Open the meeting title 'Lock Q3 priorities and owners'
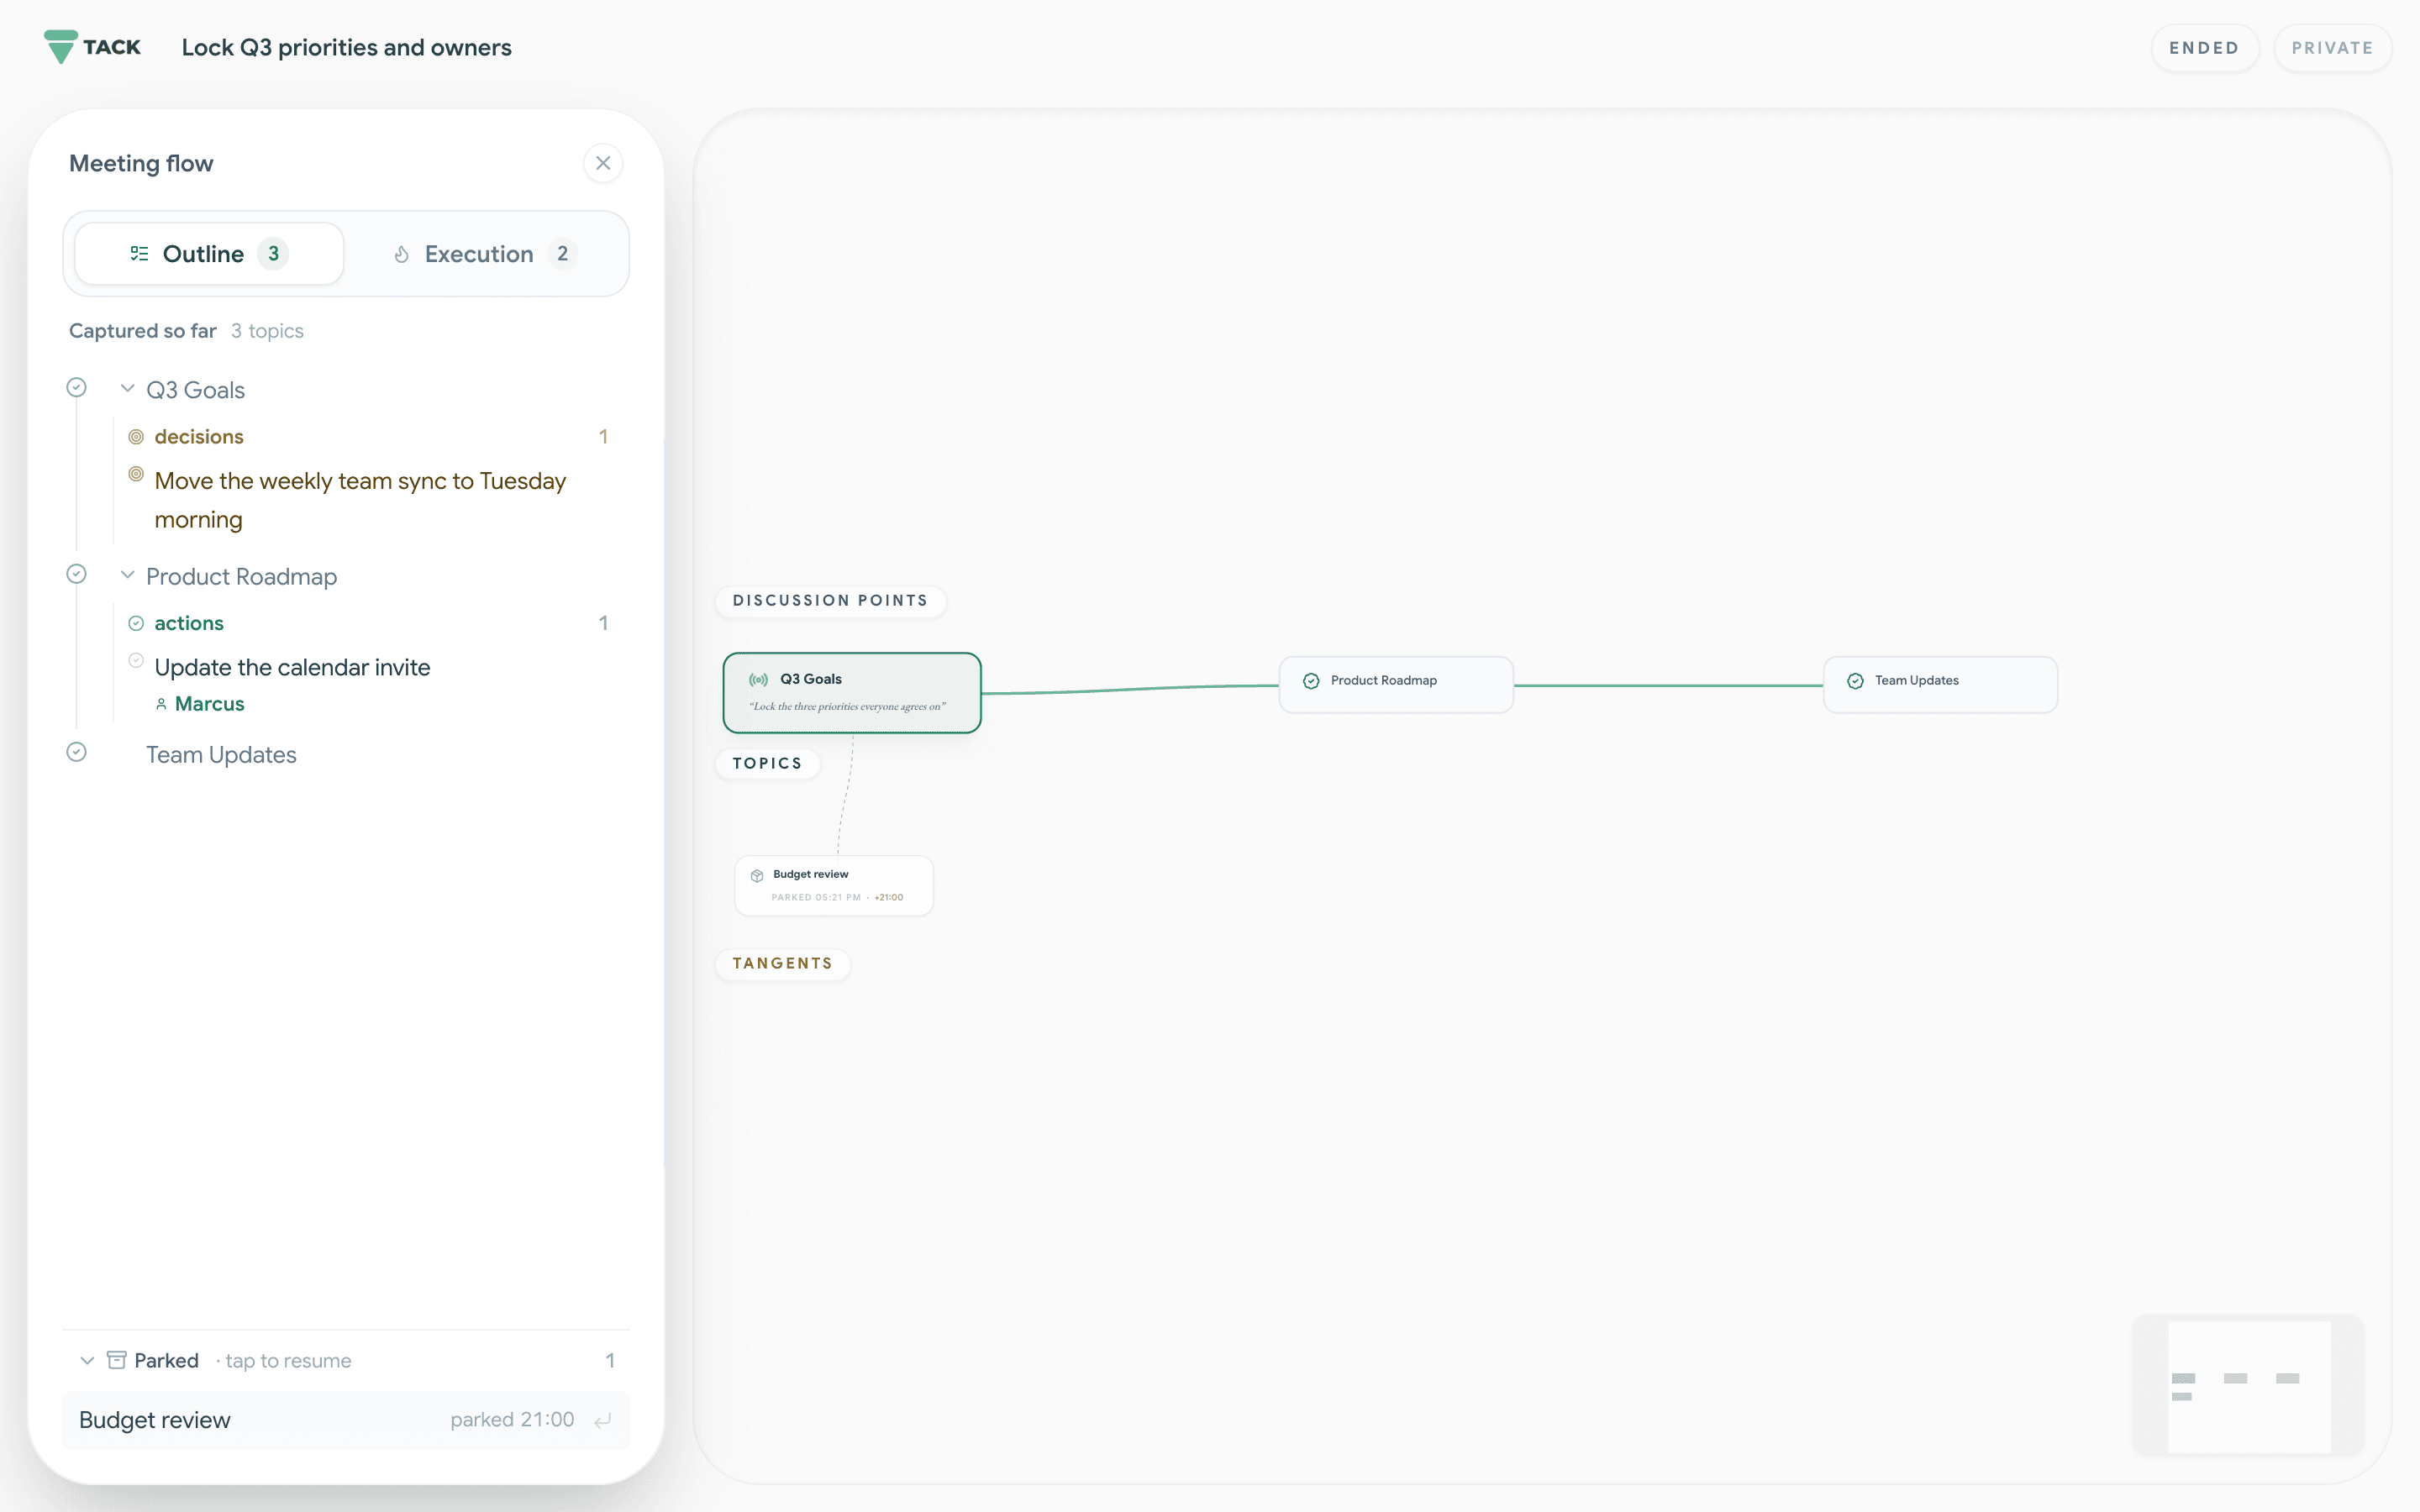Screen dimensions: 2420x1512 [x=346, y=47]
